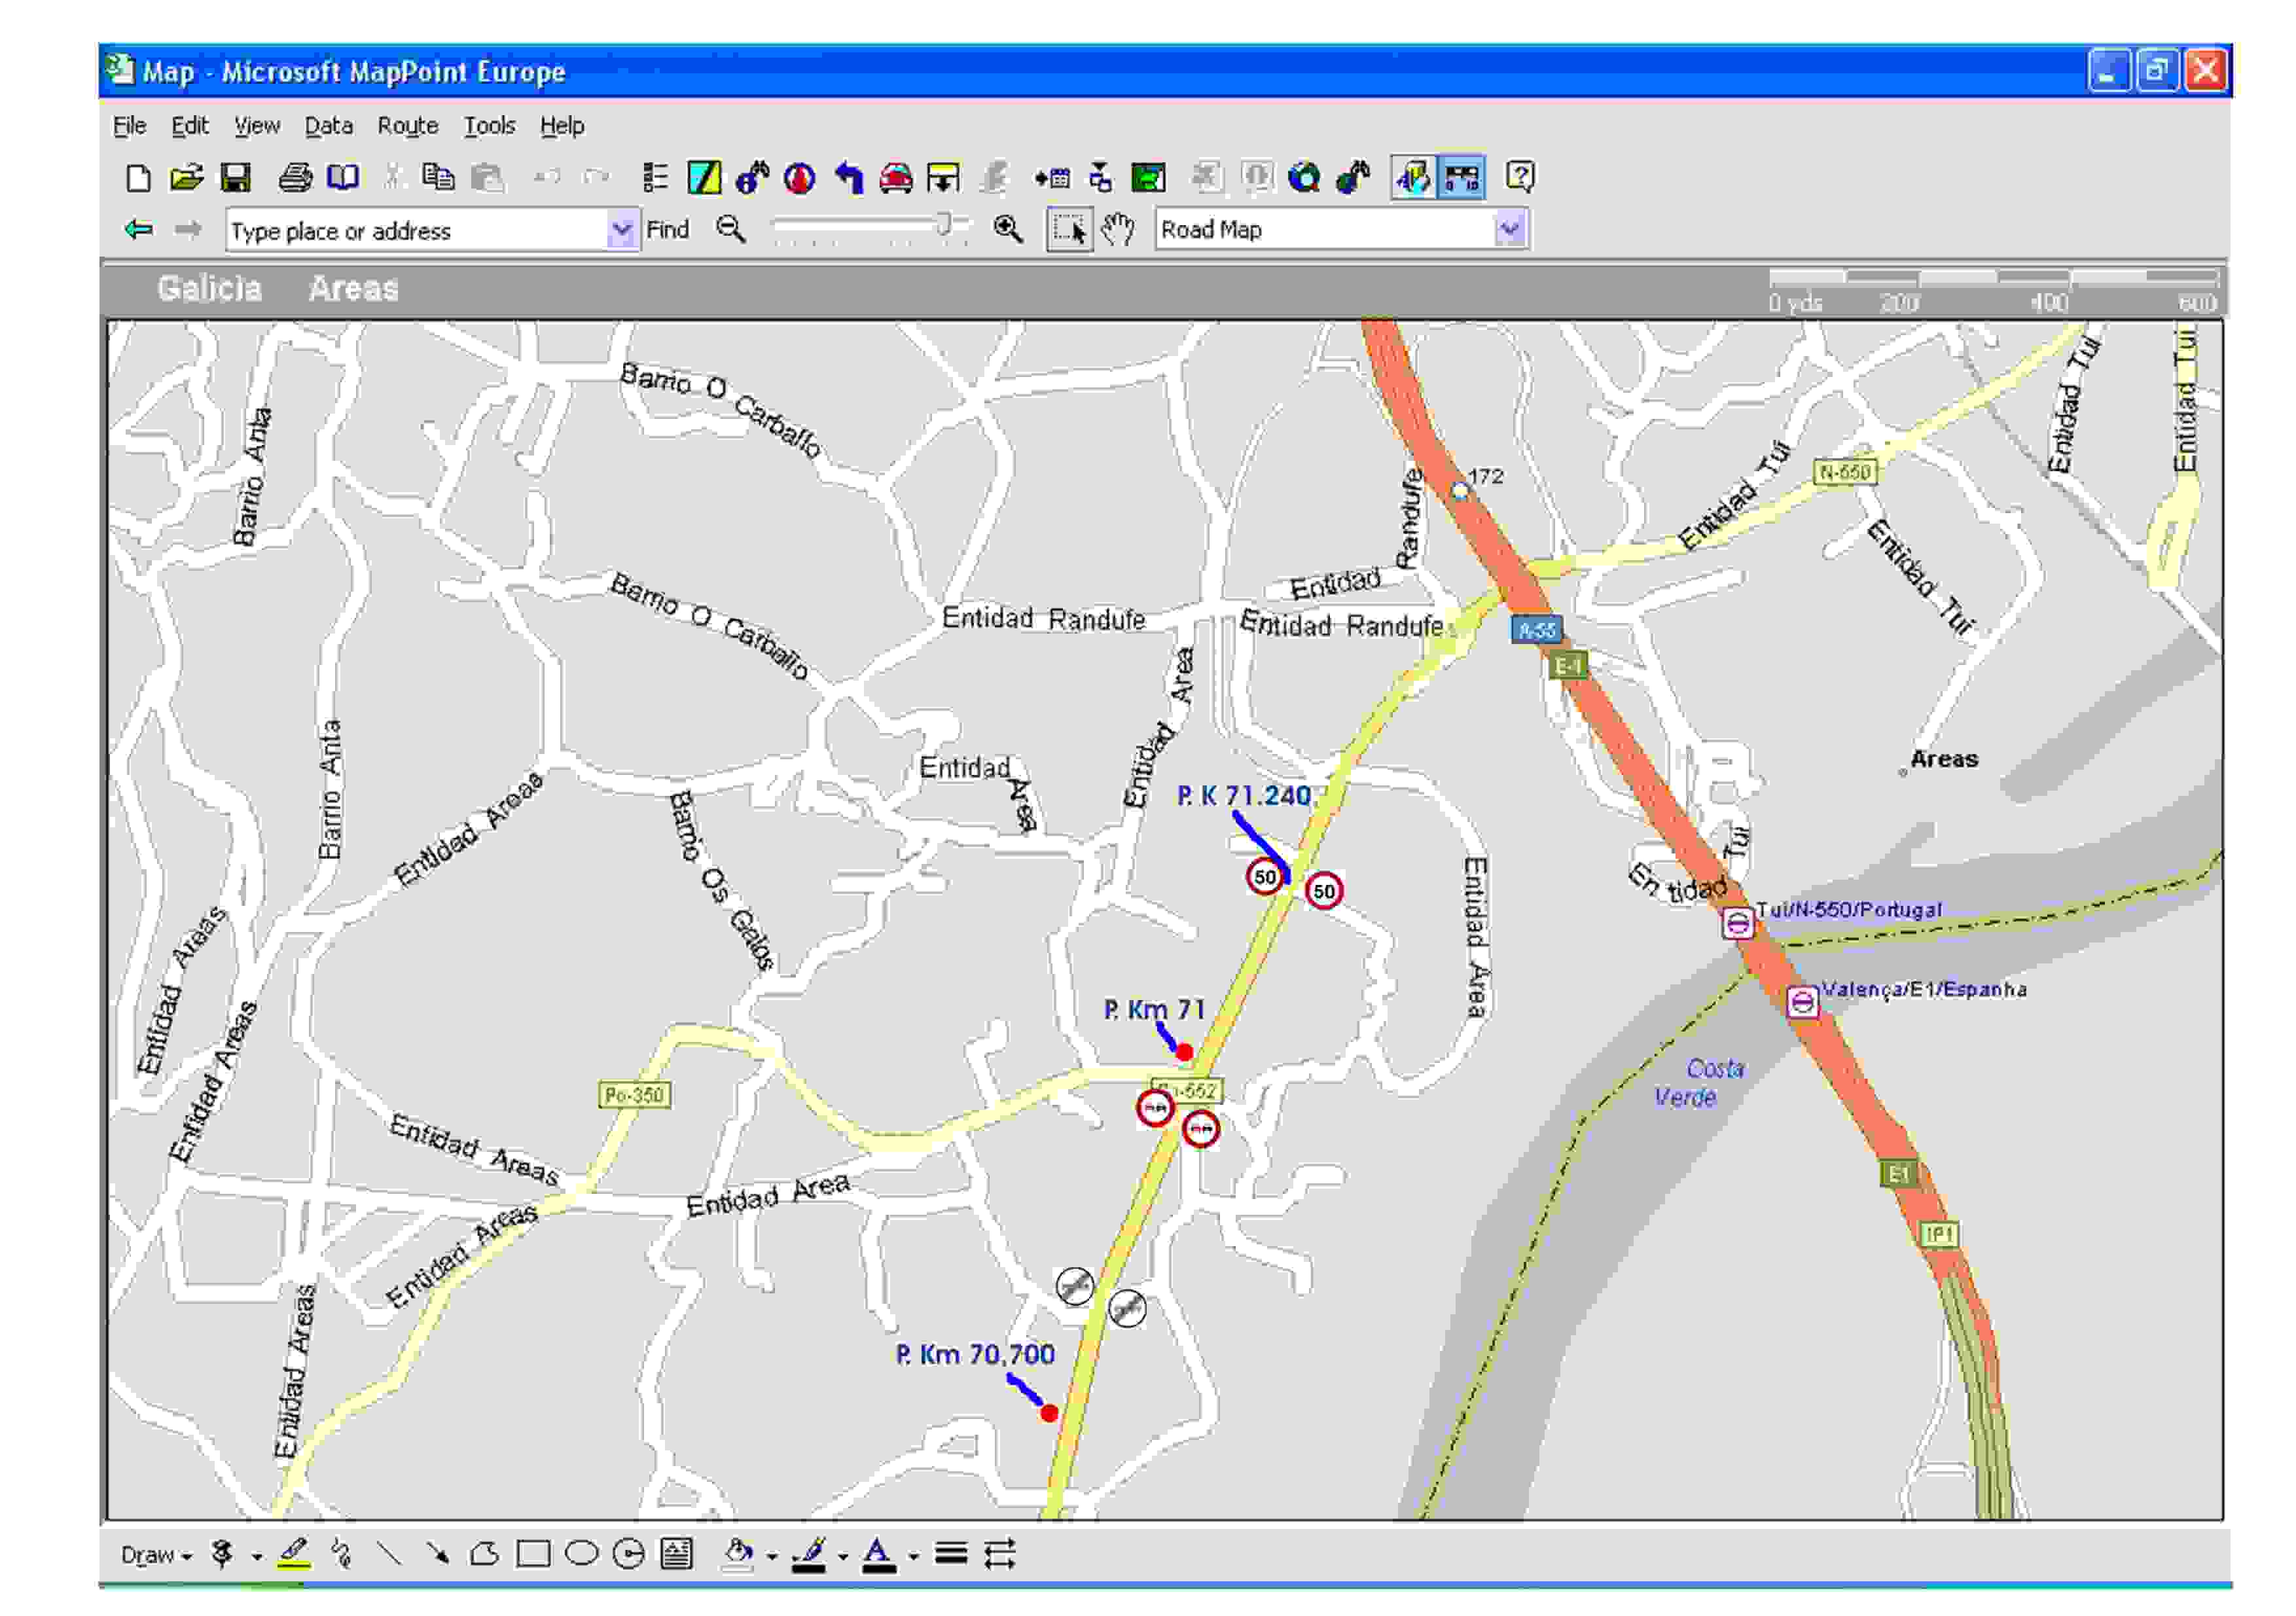Select the Highlighter drawing tool

point(293,1553)
